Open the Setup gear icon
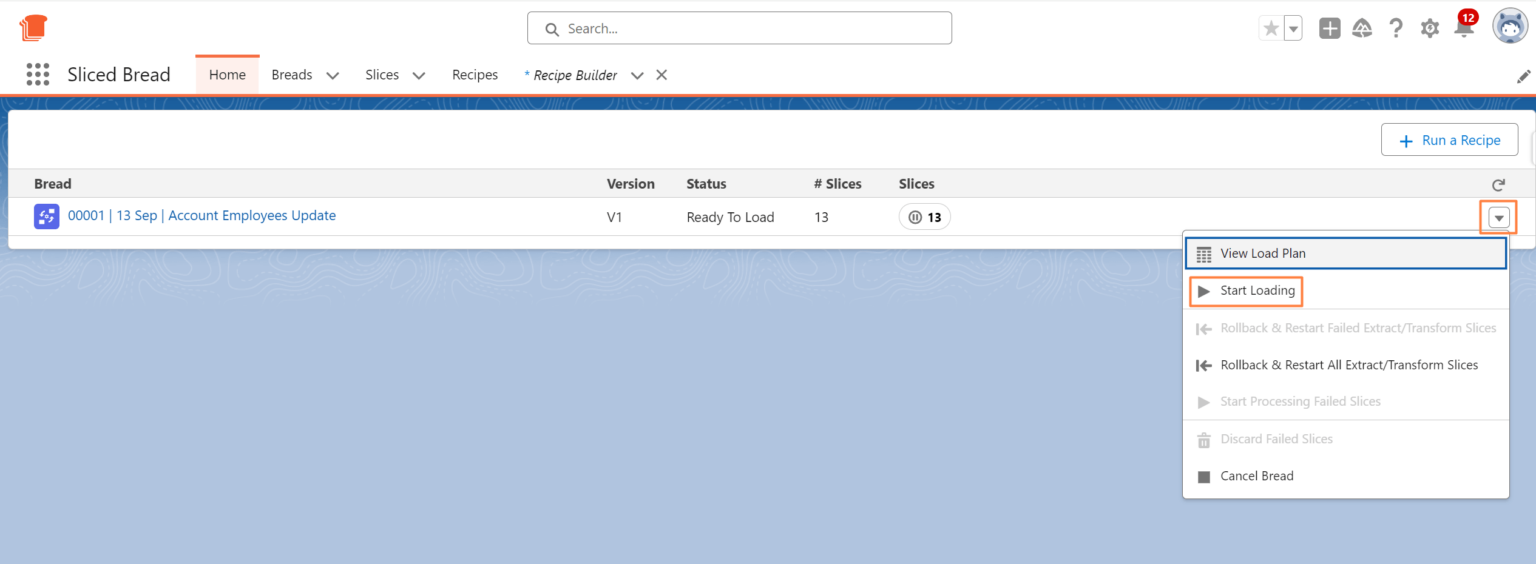The height and width of the screenshot is (564, 1536). (1430, 29)
